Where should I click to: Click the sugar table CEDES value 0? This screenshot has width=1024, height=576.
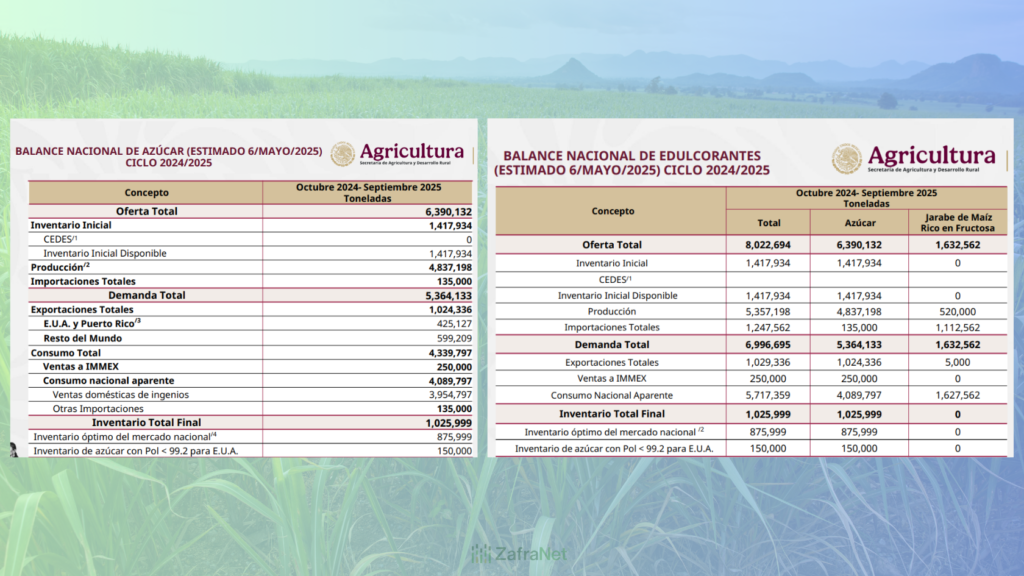(x=468, y=240)
